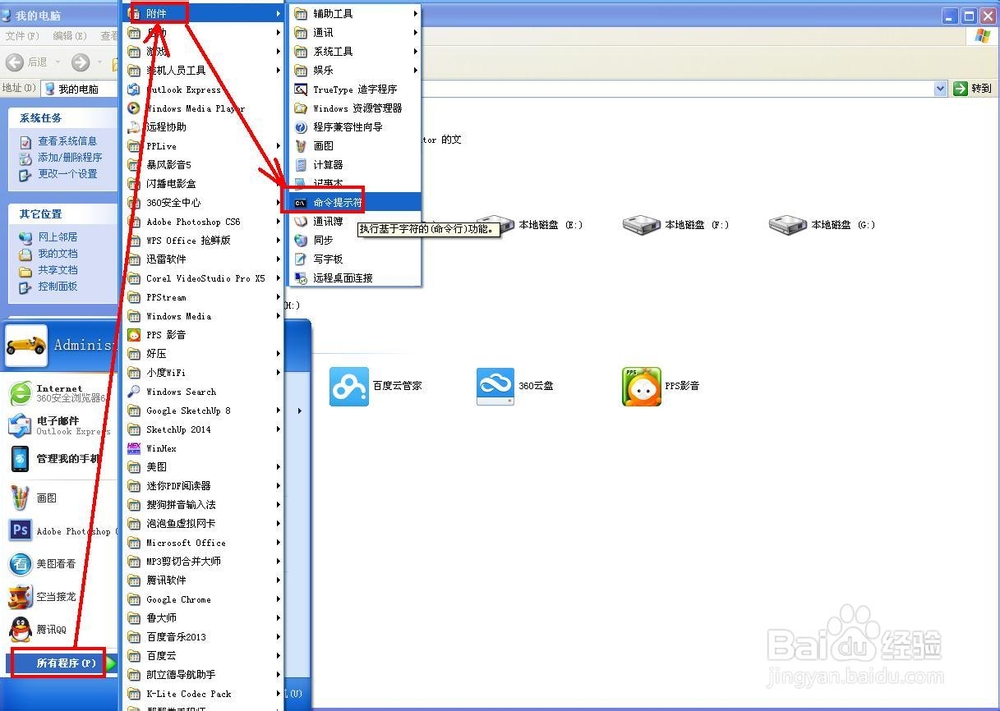Expand the 通讯 submenu
Screen dimensions: 1000x711
tap(355, 33)
